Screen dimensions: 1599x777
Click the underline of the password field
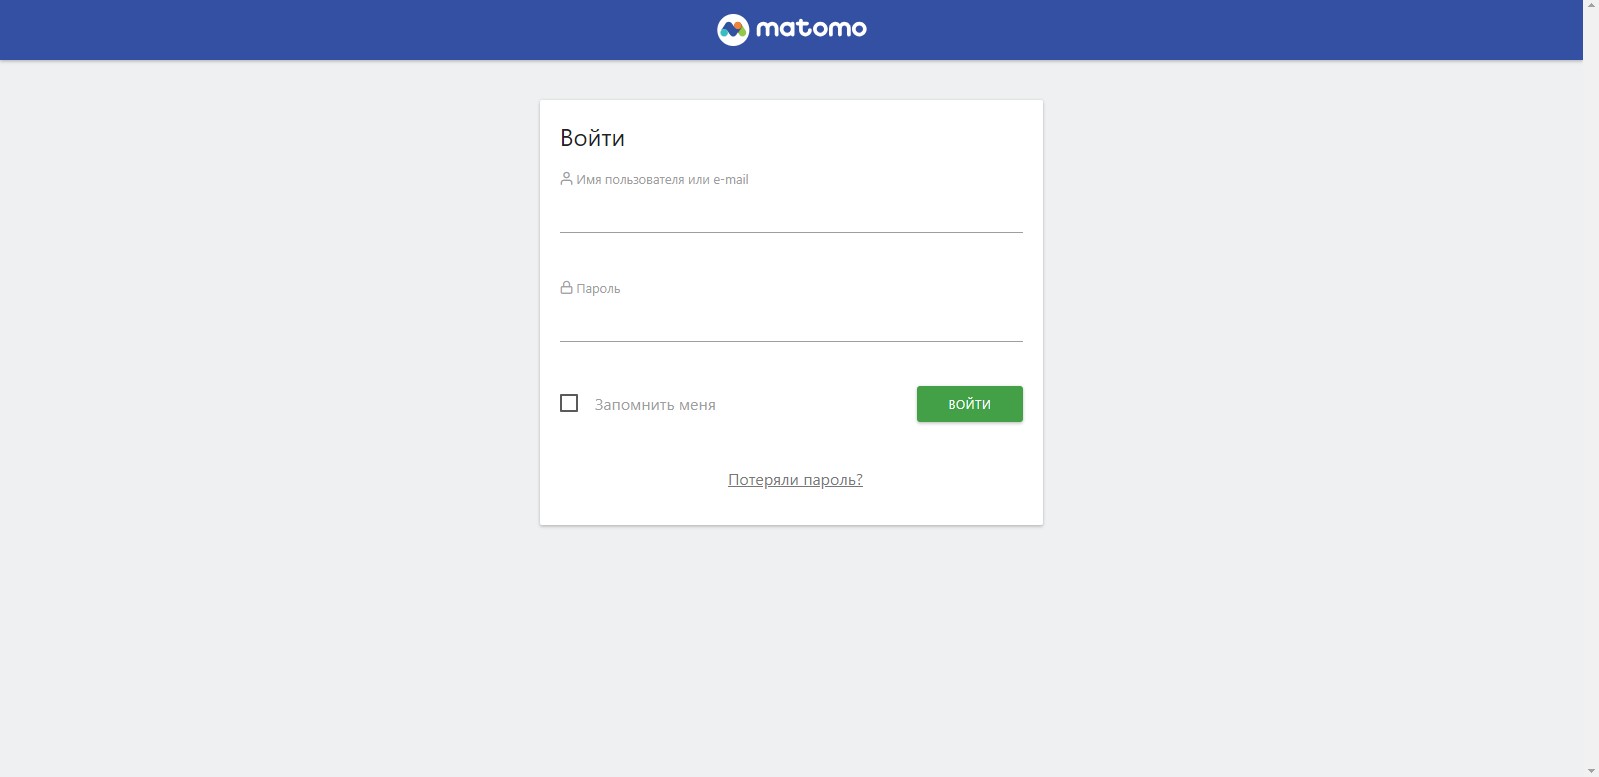click(791, 341)
